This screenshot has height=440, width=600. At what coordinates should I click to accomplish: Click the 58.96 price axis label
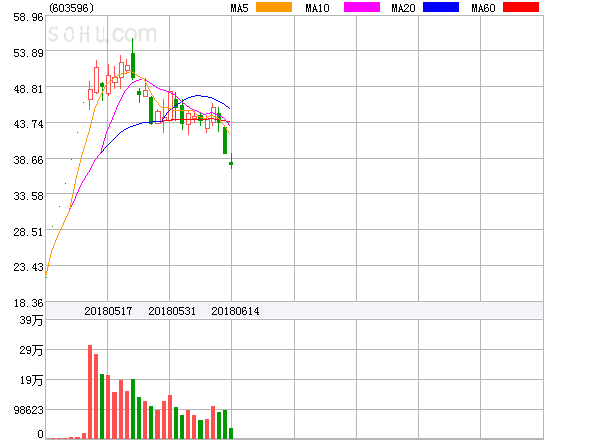pyautogui.click(x=28, y=17)
